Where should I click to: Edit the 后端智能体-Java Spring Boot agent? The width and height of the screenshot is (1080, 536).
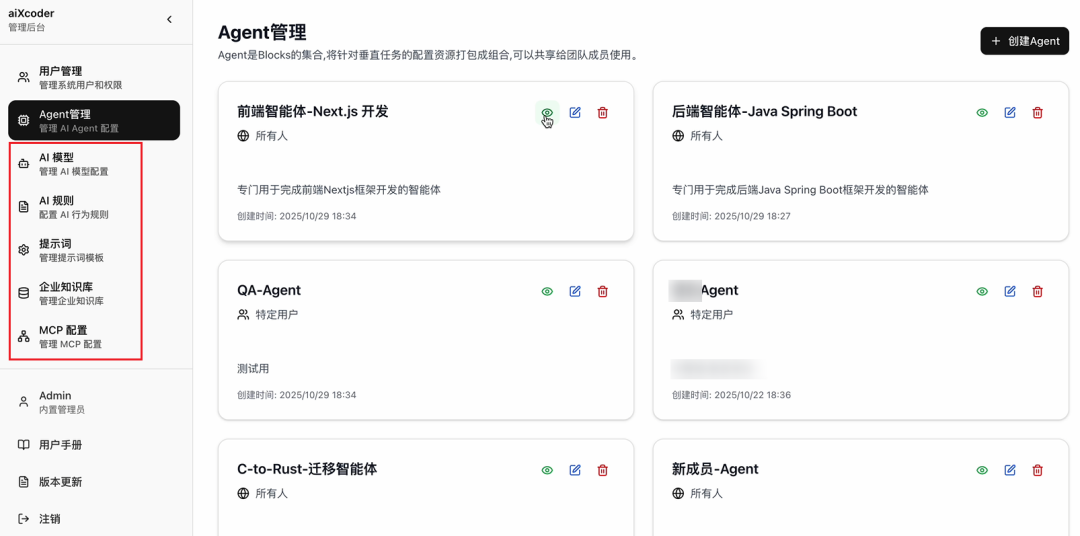(x=1010, y=113)
